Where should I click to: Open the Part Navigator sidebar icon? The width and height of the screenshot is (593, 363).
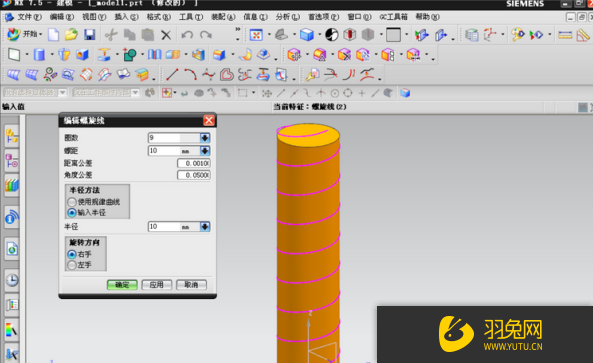12,161
